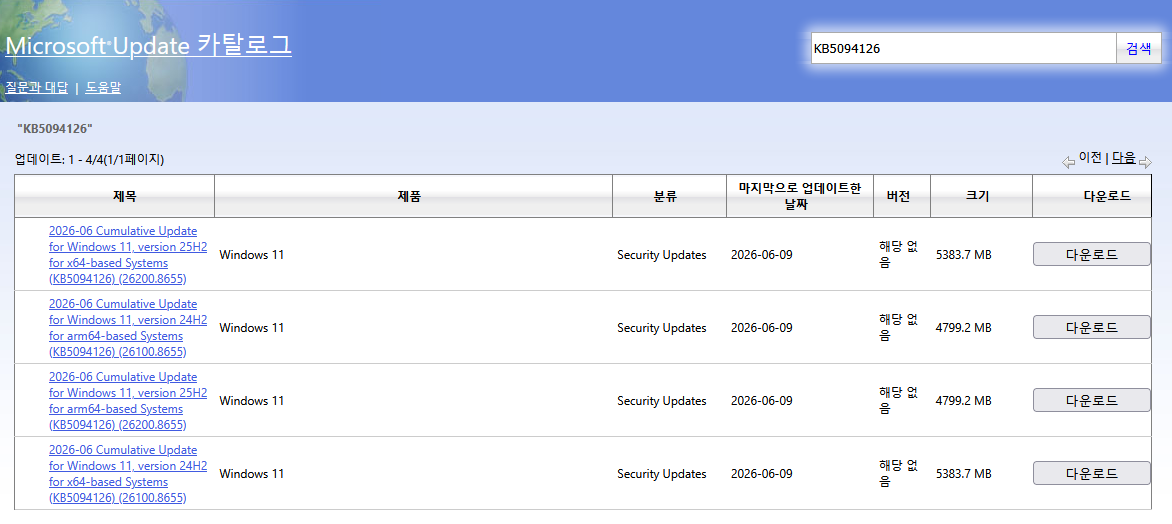Image resolution: width=1172 pixels, height=524 pixels.
Task: Download the 24H2 arm64 update via 다운로드
Action: pos(1091,327)
